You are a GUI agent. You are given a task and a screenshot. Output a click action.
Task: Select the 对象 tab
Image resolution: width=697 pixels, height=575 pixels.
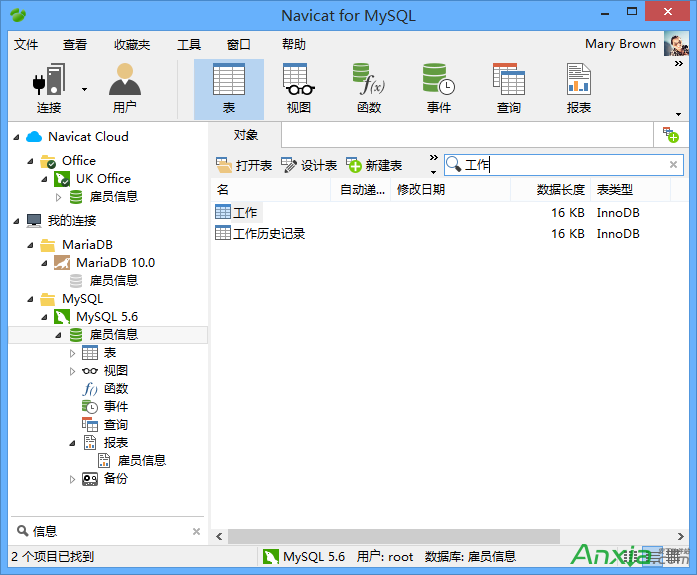coord(245,135)
